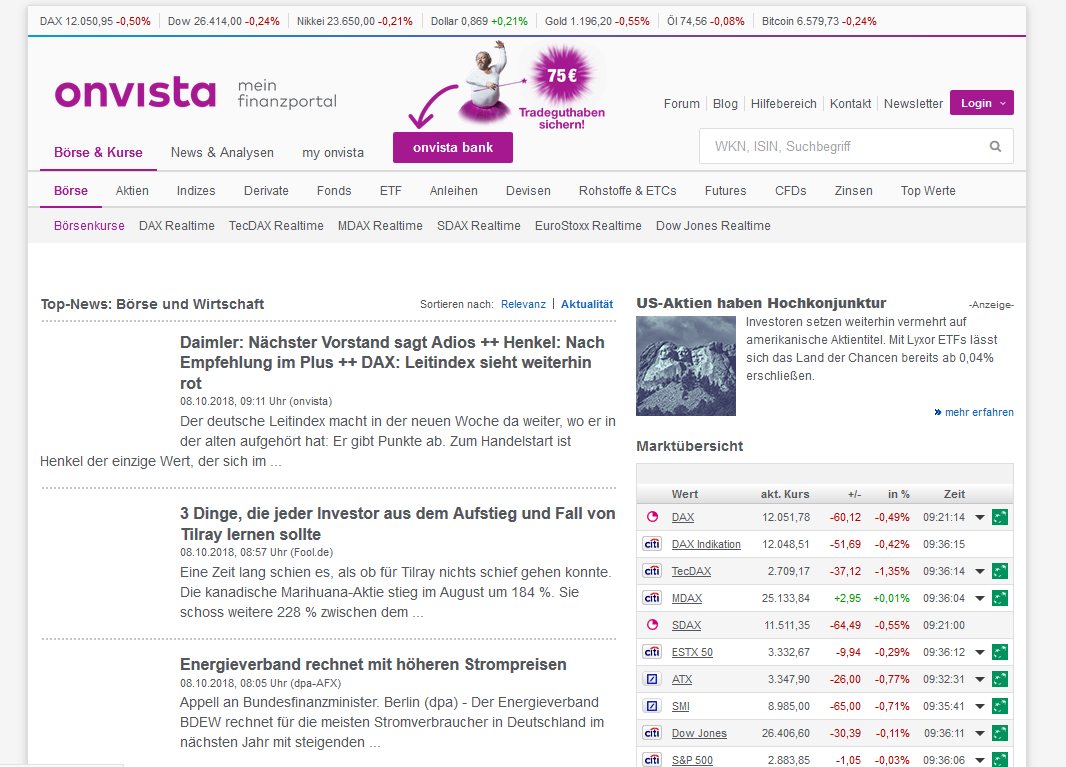Click the 75 € Tradeguthaben promo badge

(562, 86)
